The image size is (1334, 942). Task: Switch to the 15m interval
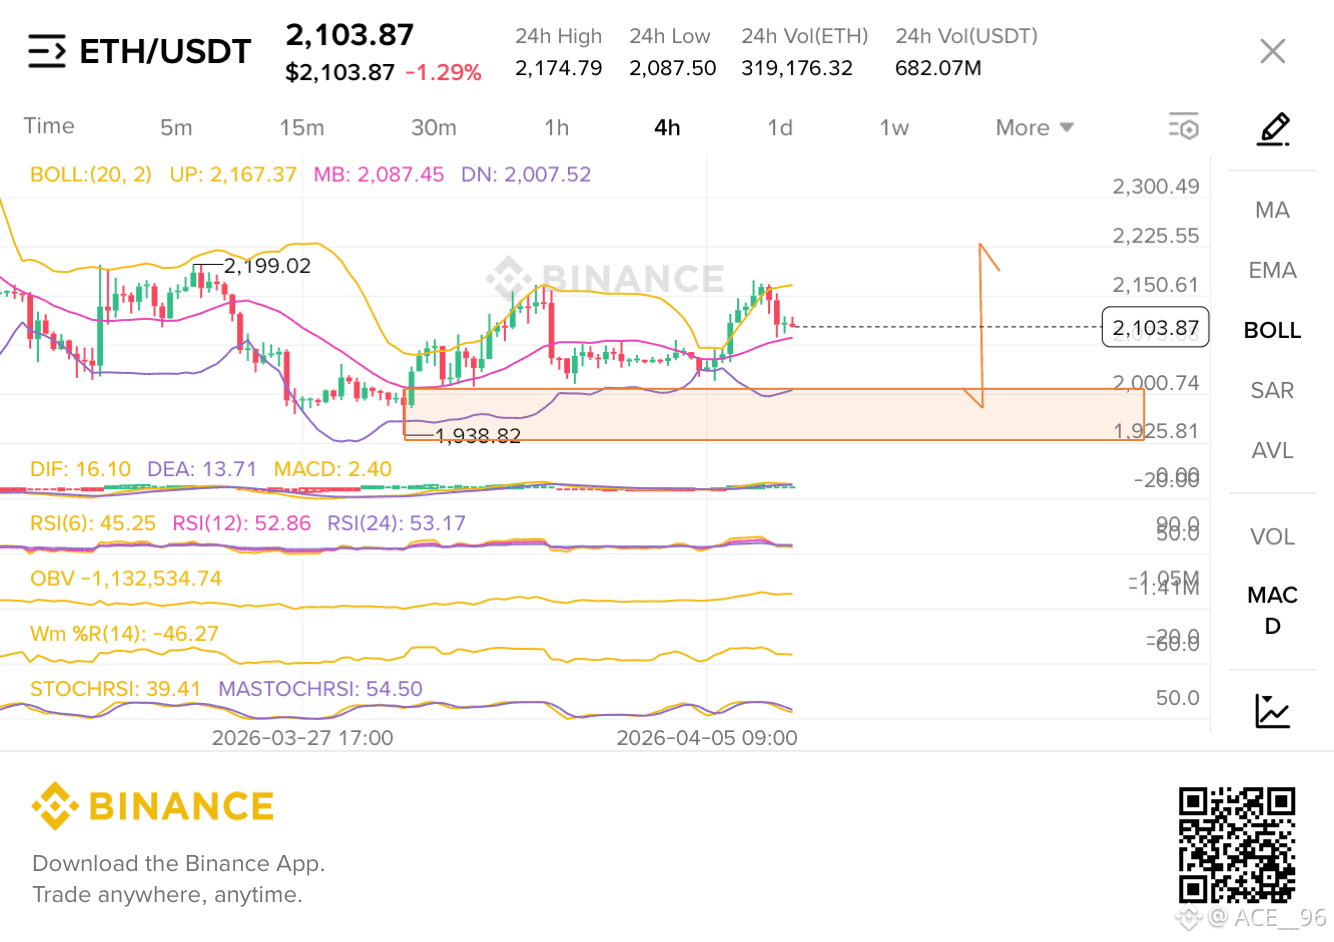pyautogui.click(x=302, y=127)
